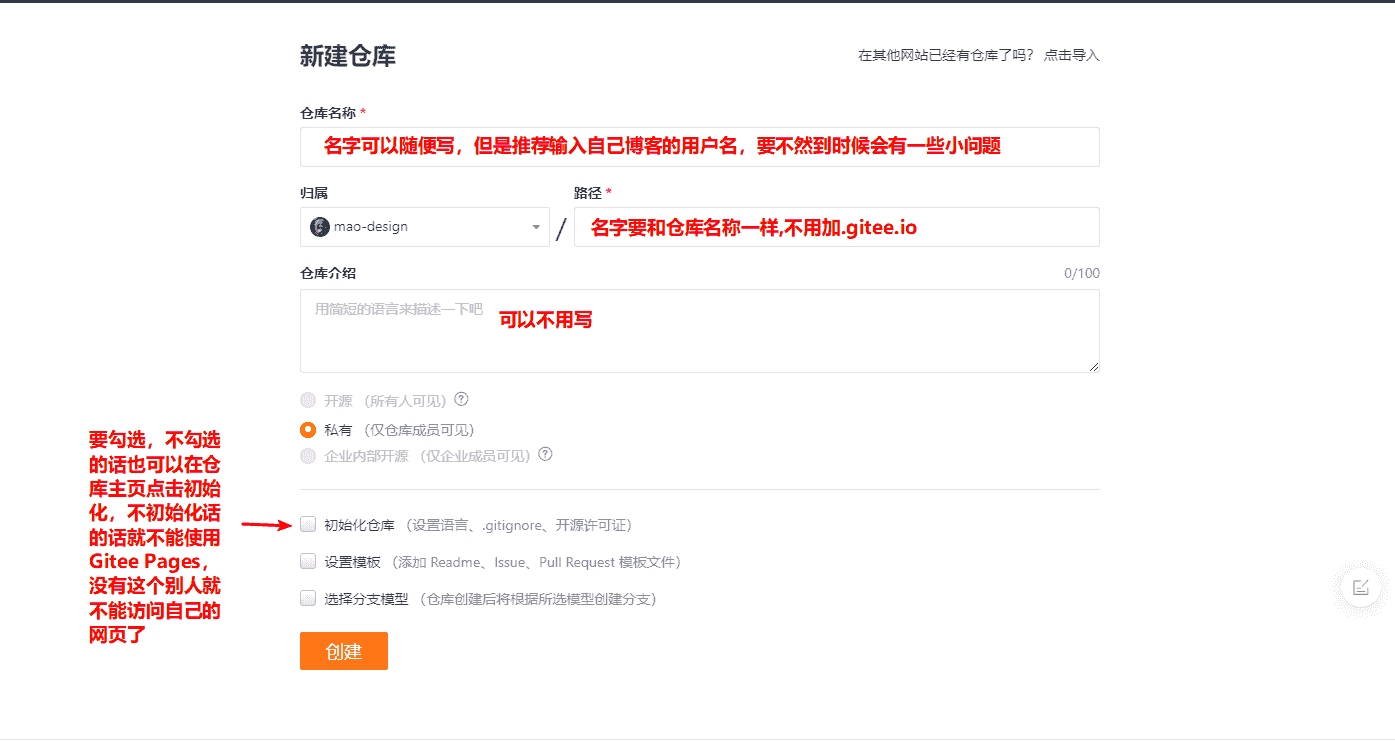Select the 私有 radio option
This screenshot has width=1395, height=741.
(x=308, y=430)
